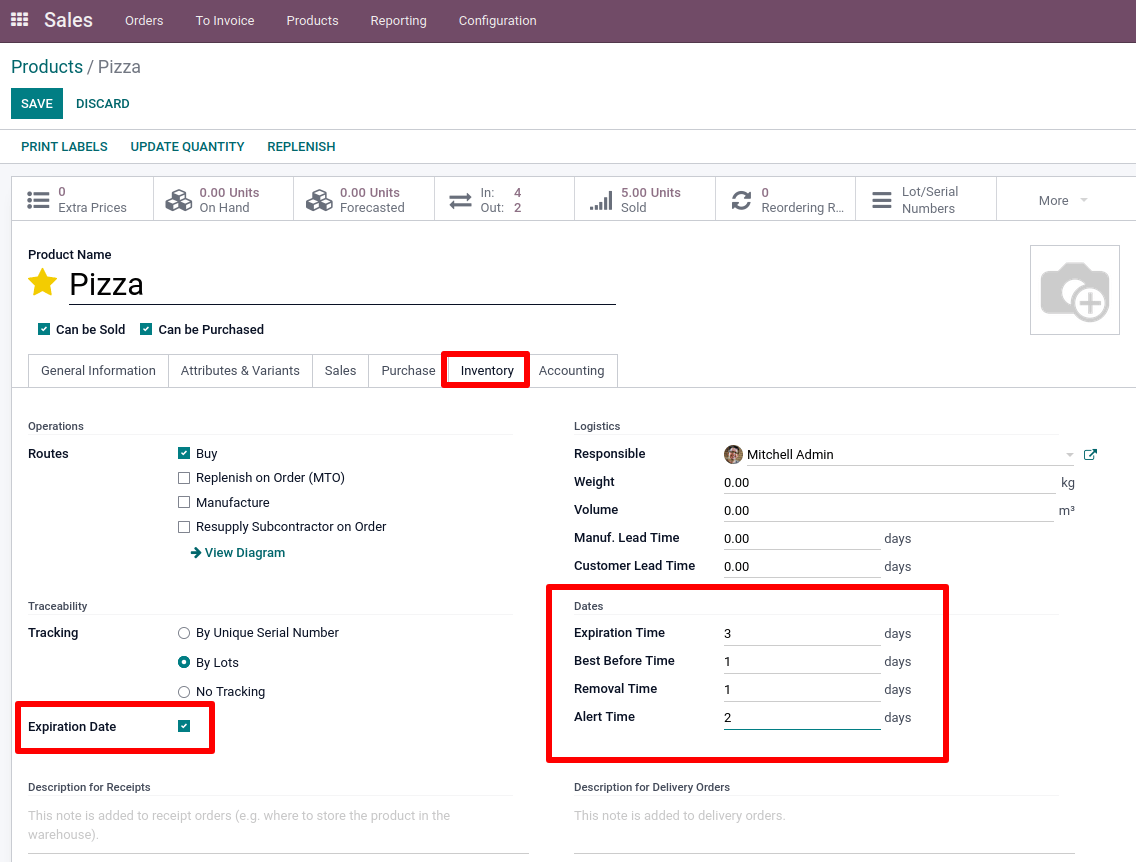Switch to General Information tab
The width and height of the screenshot is (1136, 862).
tap(99, 370)
